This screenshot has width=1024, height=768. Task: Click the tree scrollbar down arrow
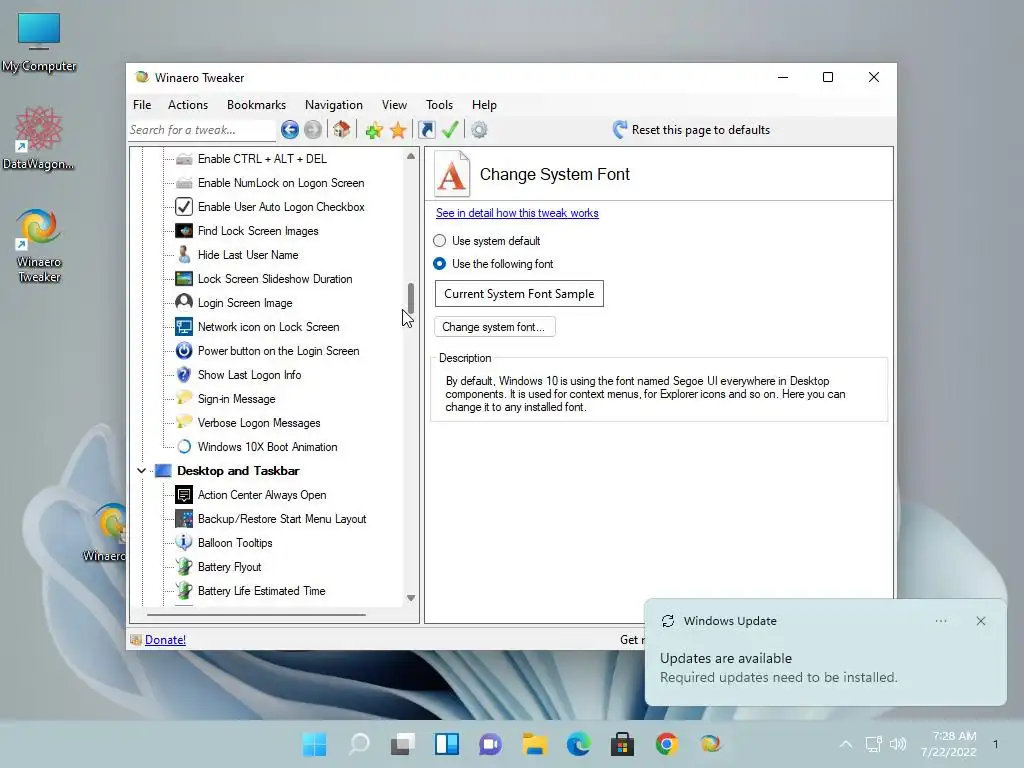[x=411, y=598]
